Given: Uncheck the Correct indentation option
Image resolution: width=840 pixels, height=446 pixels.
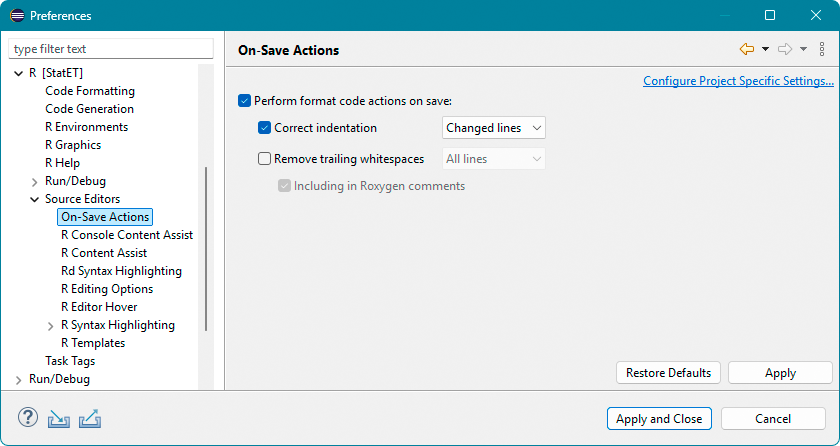Looking at the screenshot, I should (265, 128).
